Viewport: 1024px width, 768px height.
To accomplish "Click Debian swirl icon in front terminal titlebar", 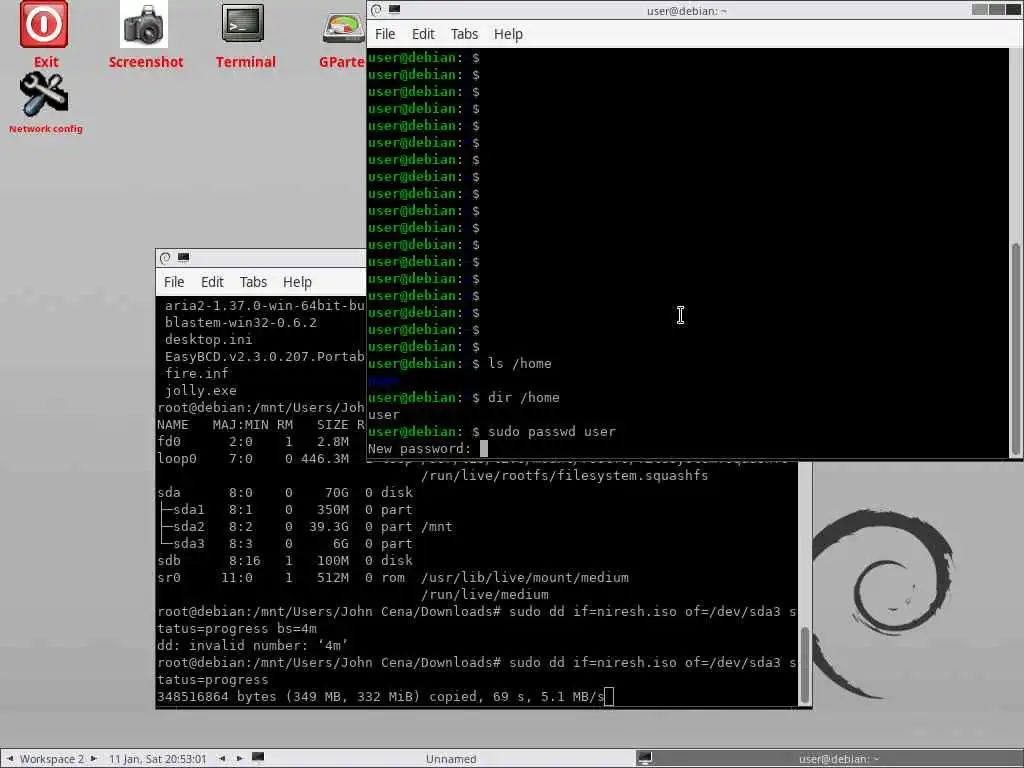I will pos(376,10).
